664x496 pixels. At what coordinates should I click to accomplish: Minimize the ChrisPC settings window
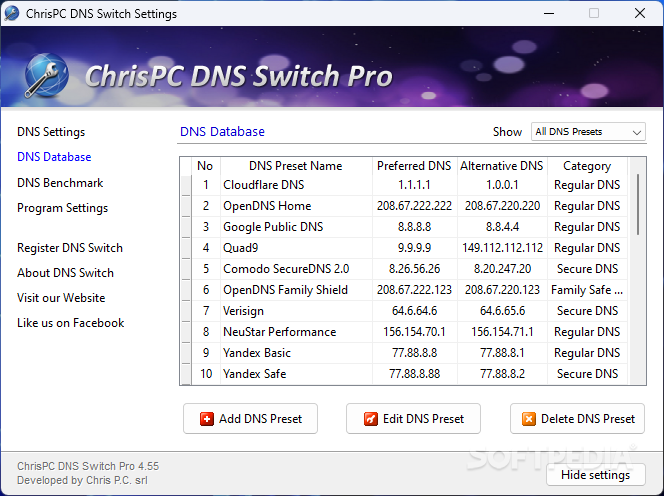(x=549, y=13)
